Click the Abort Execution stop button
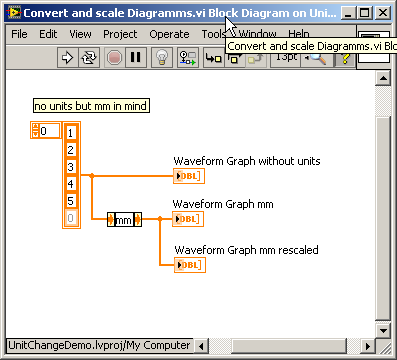The width and height of the screenshot is (397, 360). point(114,58)
